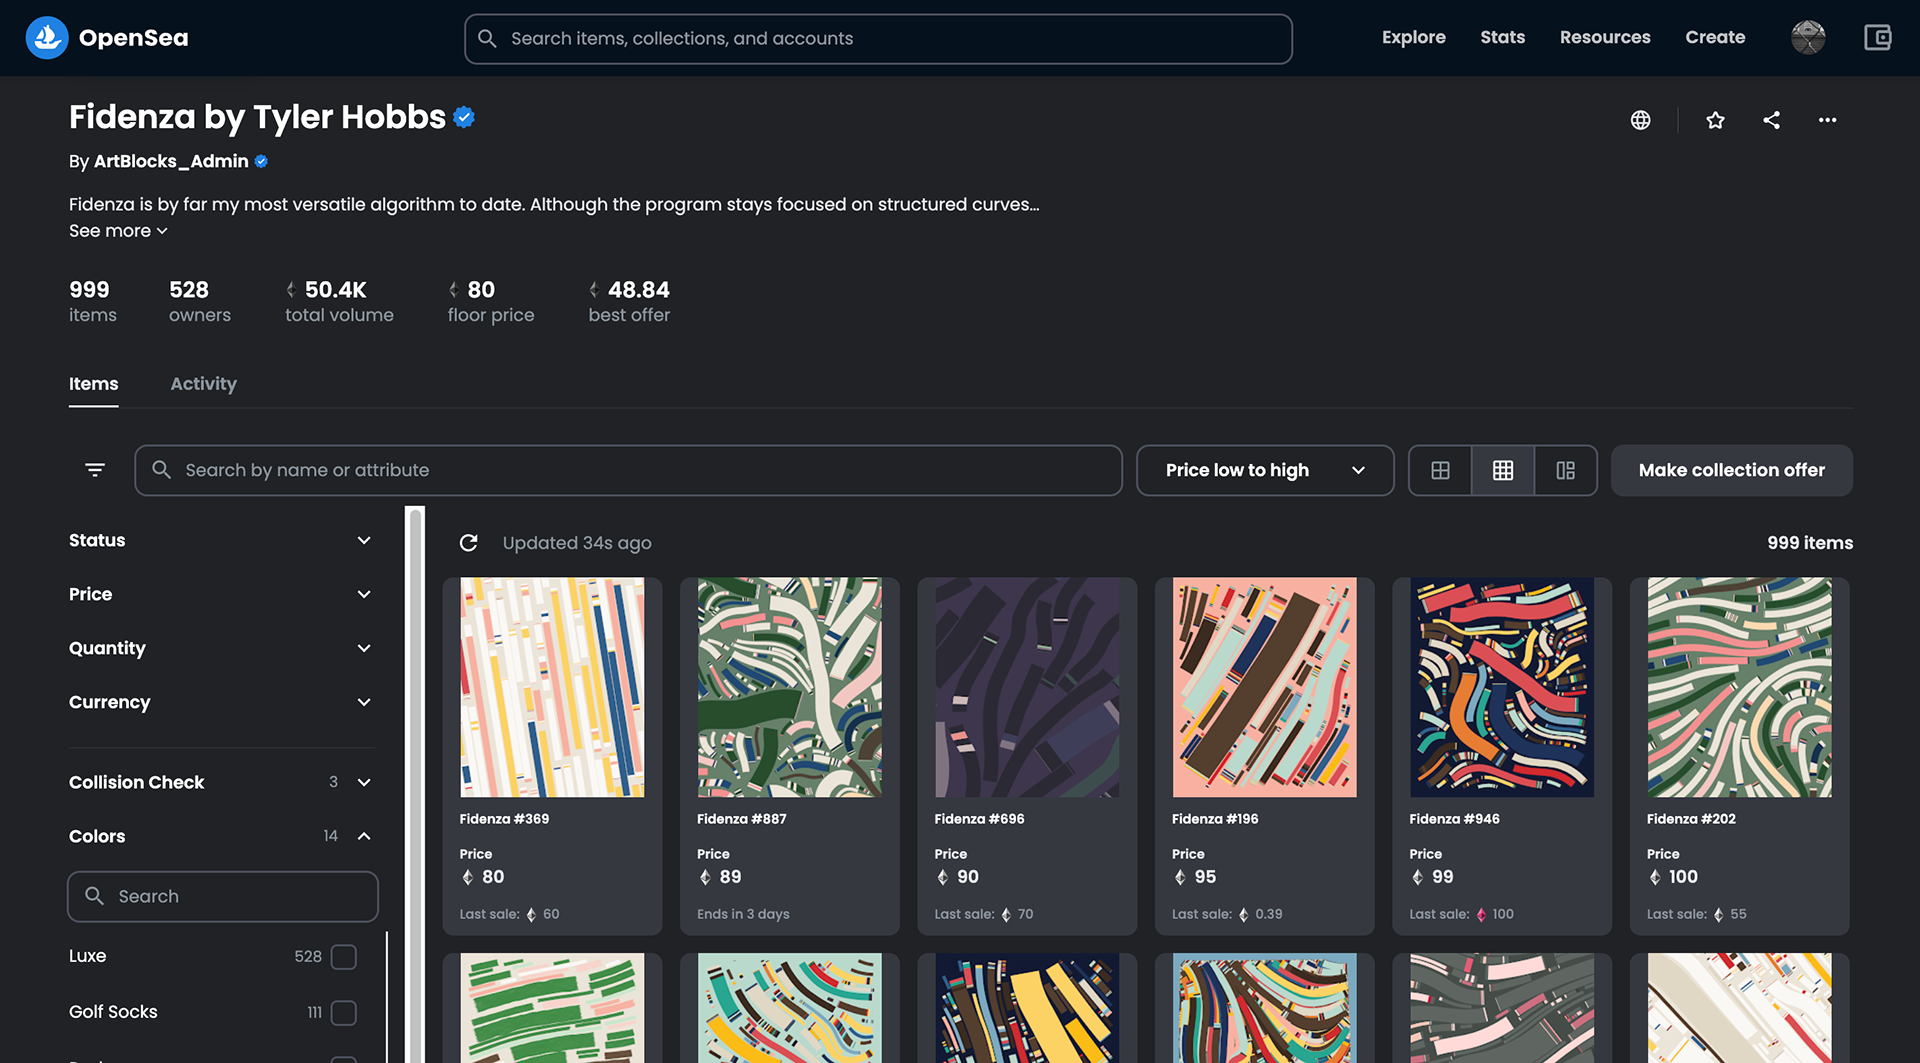Click the magnifier icon in the attribute search field
This screenshot has height=1063, width=1920.
(x=161, y=469)
